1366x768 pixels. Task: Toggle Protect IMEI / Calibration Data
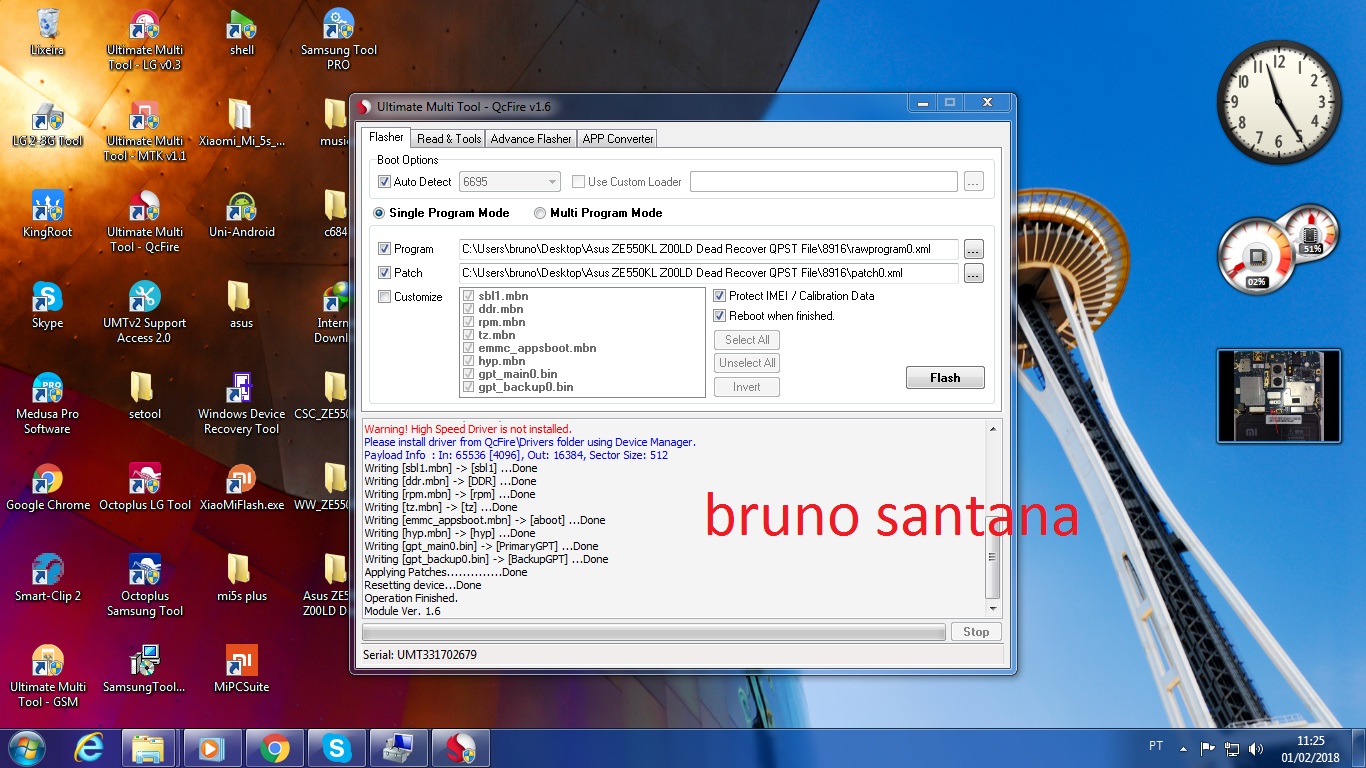[x=719, y=296]
